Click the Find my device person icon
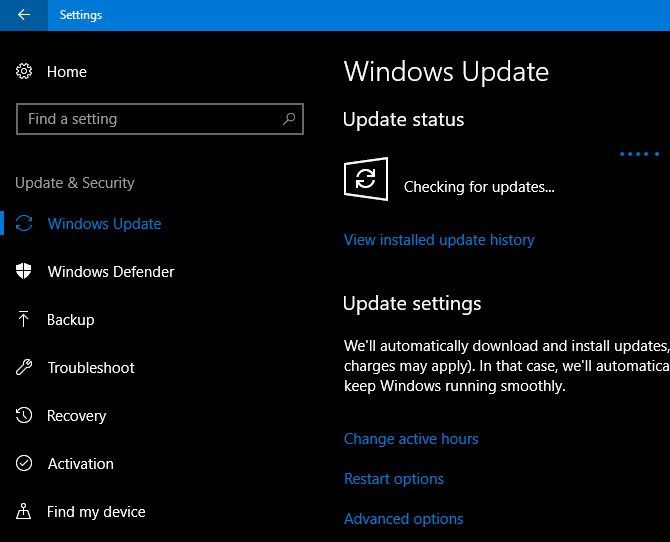Screen dimensions: 670x542 24,511
